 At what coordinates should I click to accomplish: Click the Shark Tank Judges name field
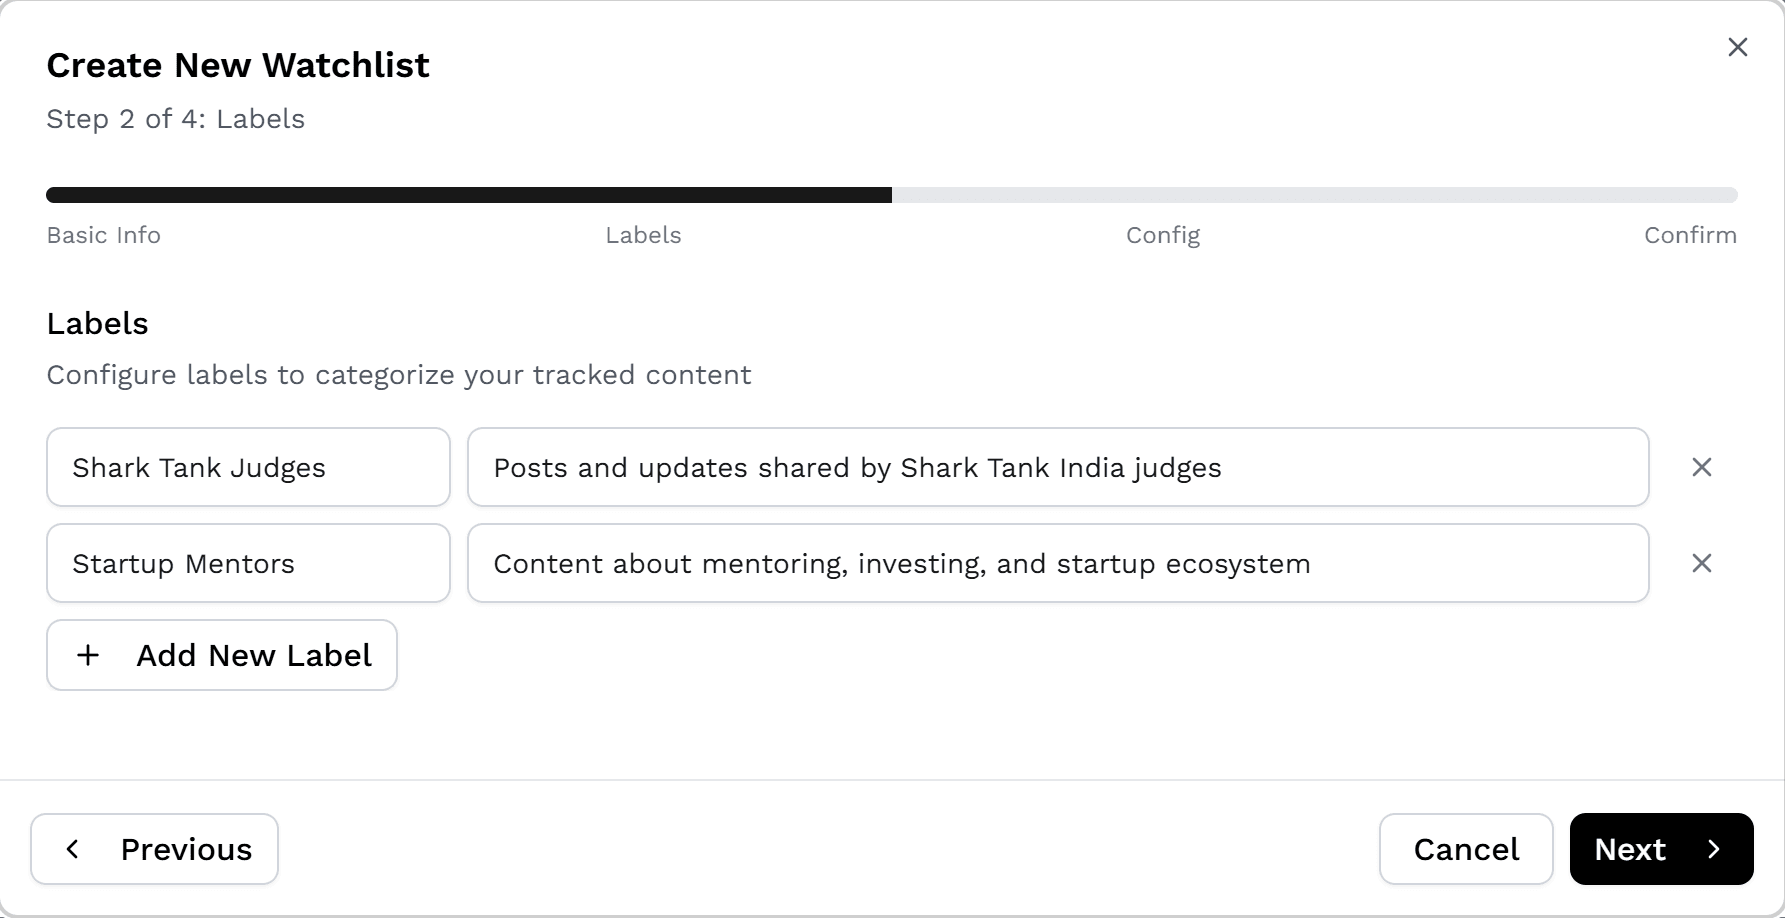[x=248, y=467]
